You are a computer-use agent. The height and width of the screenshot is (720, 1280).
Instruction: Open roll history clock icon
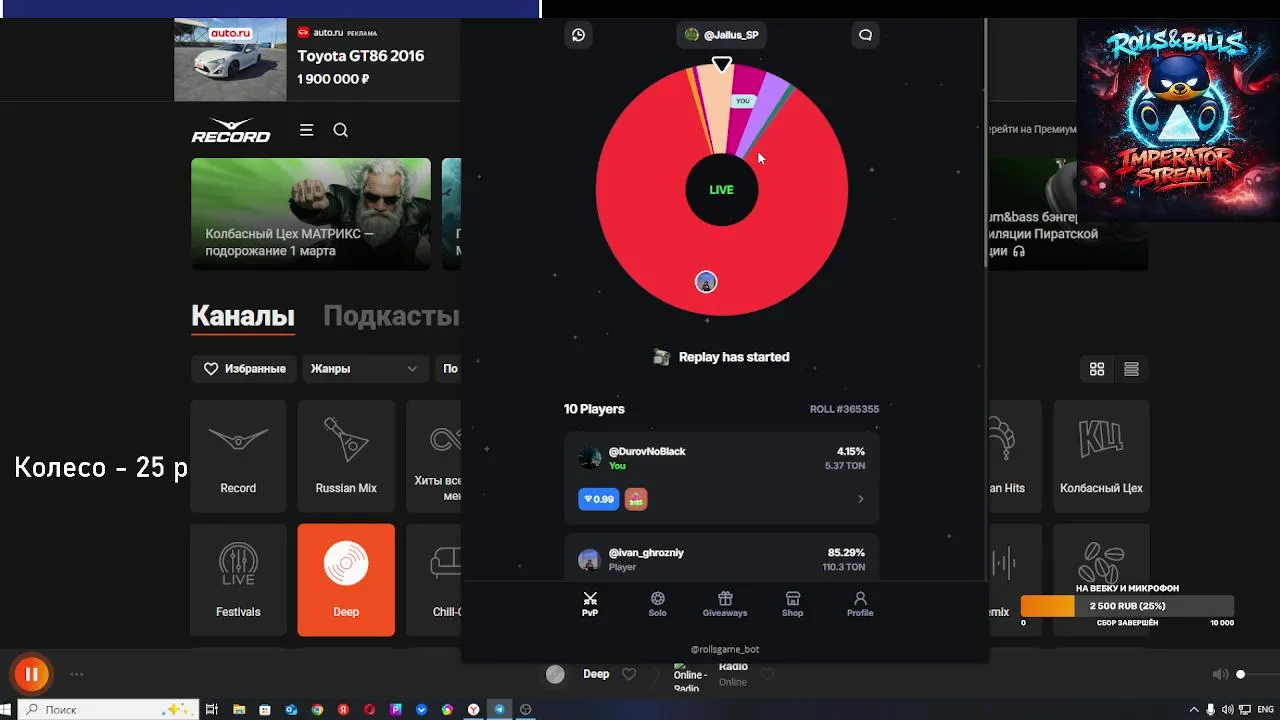click(578, 35)
